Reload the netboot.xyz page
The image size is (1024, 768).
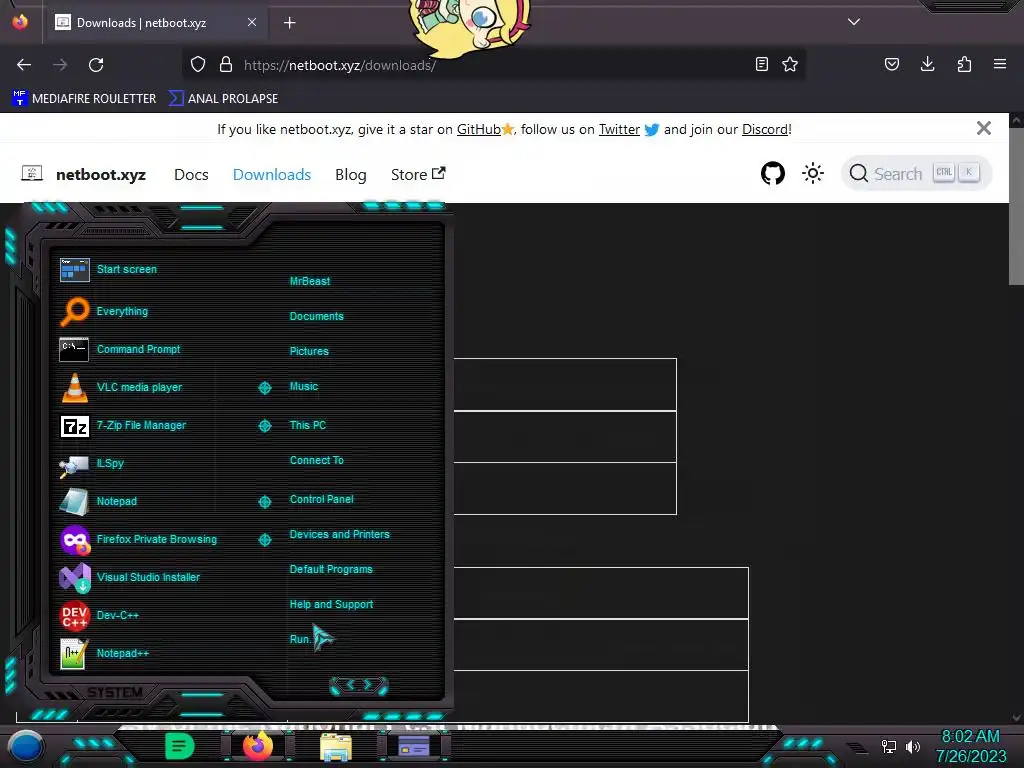point(96,65)
